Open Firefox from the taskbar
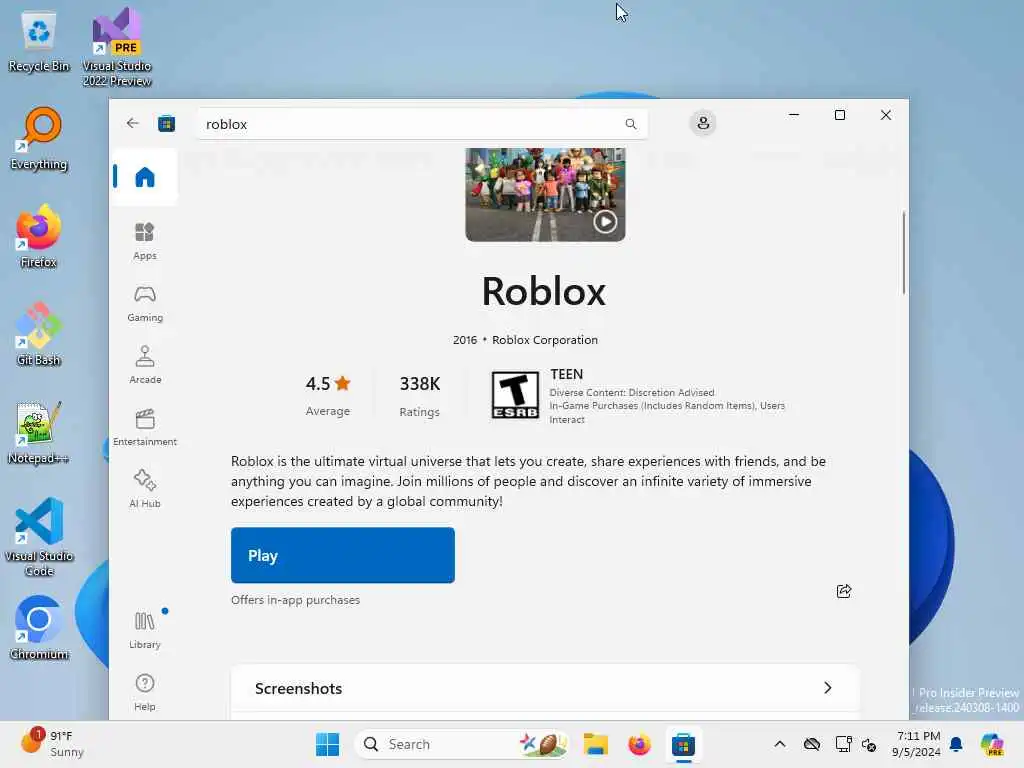Image resolution: width=1024 pixels, height=768 pixels. [x=639, y=744]
